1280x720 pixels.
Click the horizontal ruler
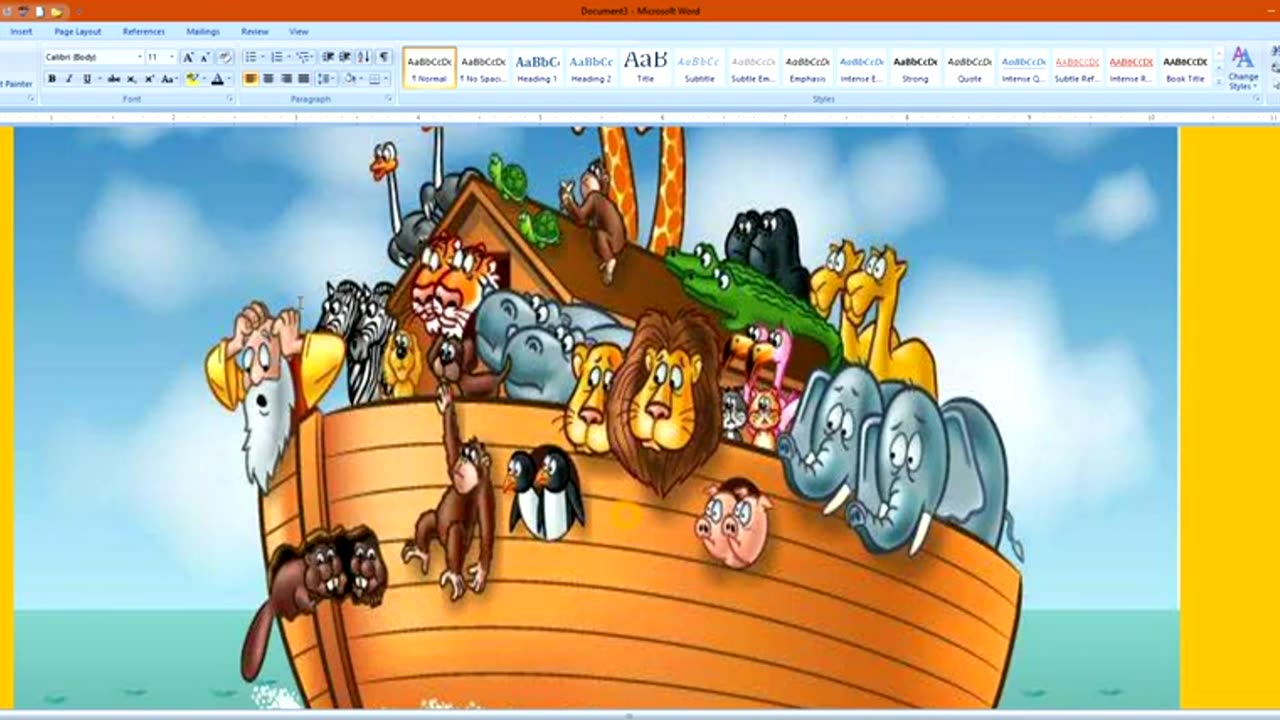tap(640, 117)
